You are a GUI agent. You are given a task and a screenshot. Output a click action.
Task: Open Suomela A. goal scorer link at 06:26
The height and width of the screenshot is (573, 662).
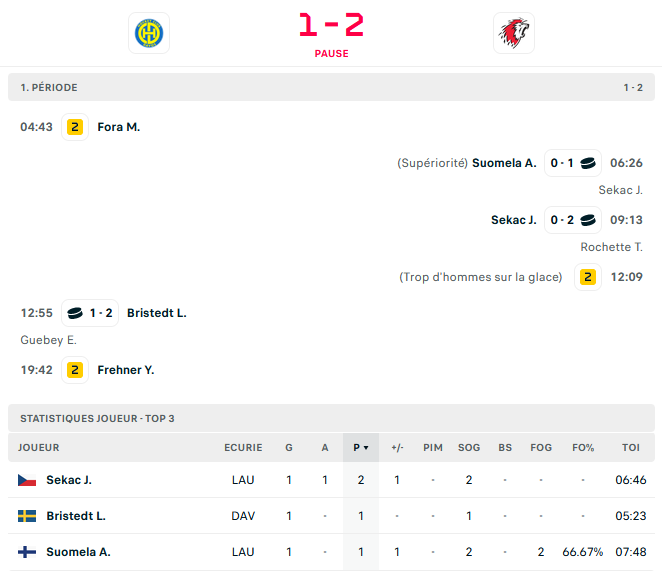(x=504, y=163)
